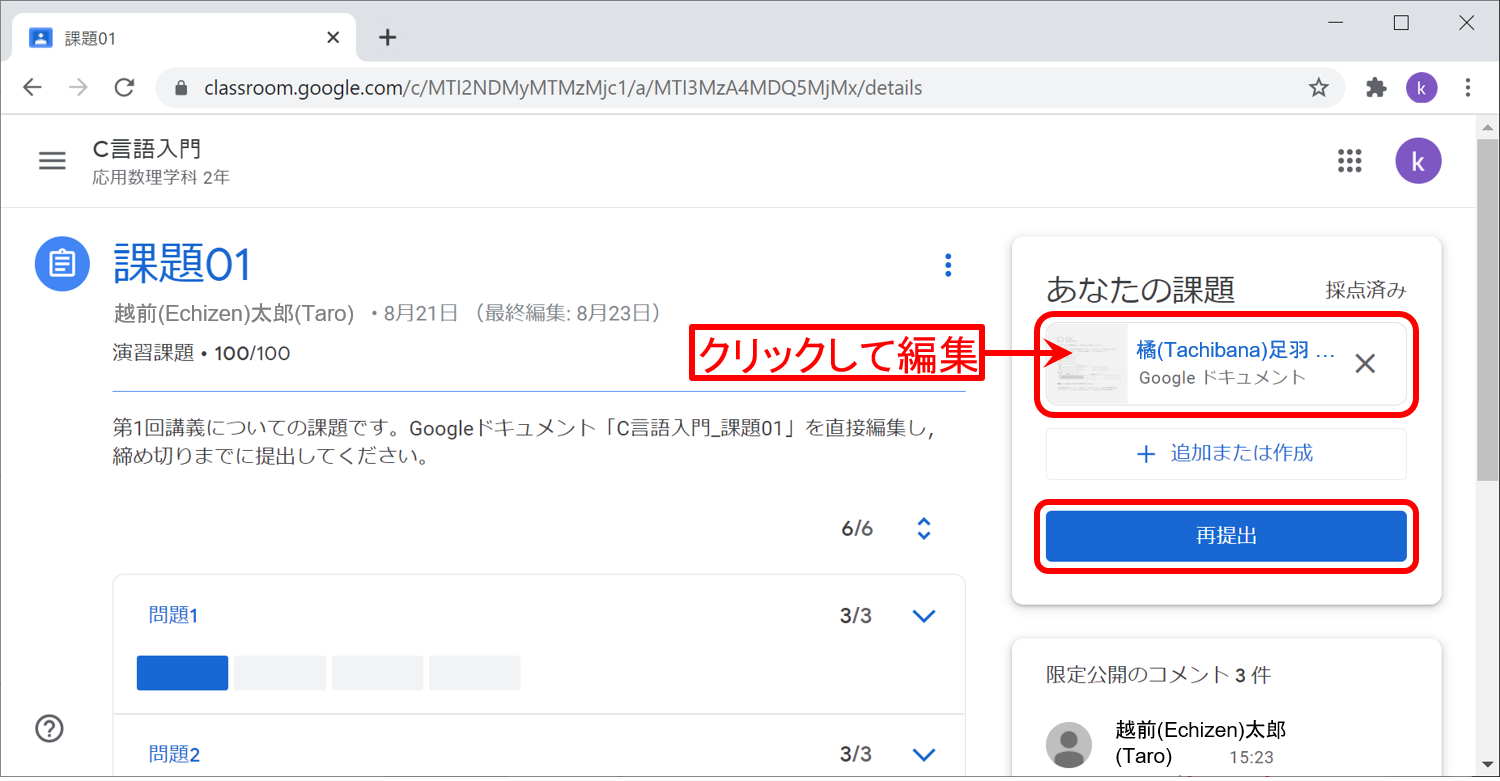Click the 採点済み graded status text

pos(1366,291)
